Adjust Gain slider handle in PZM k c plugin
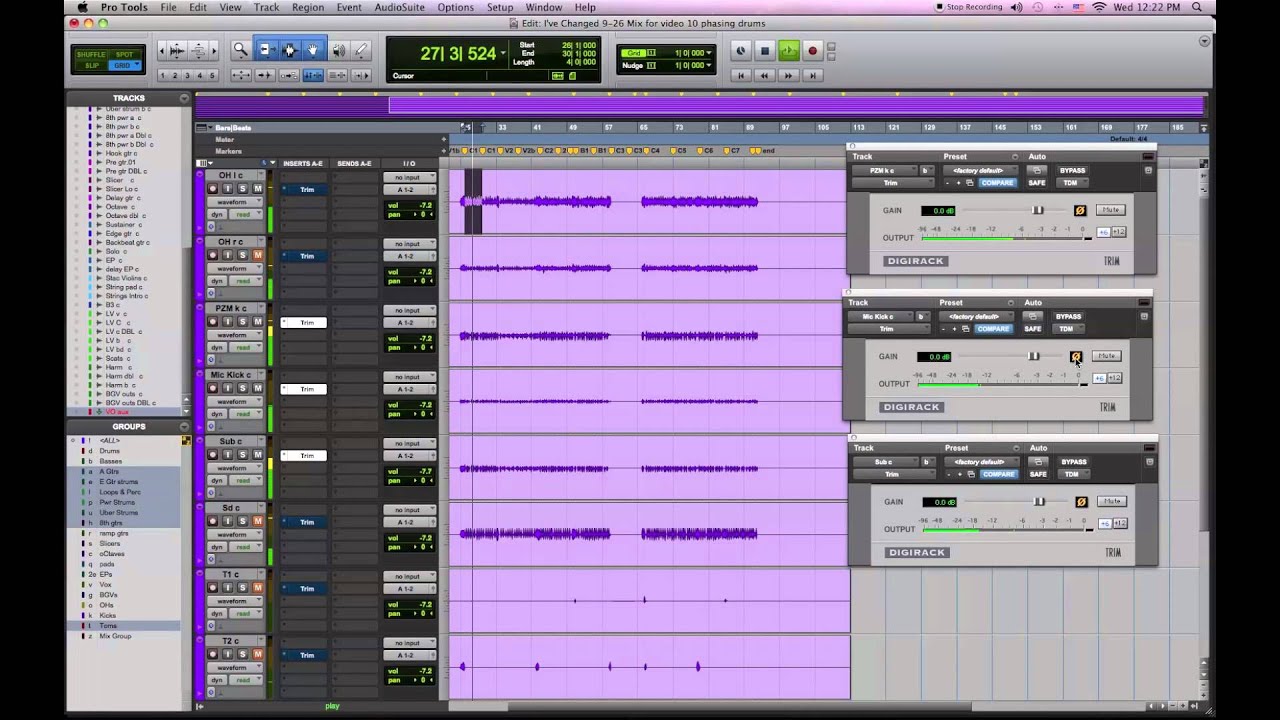 coord(1038,210)
